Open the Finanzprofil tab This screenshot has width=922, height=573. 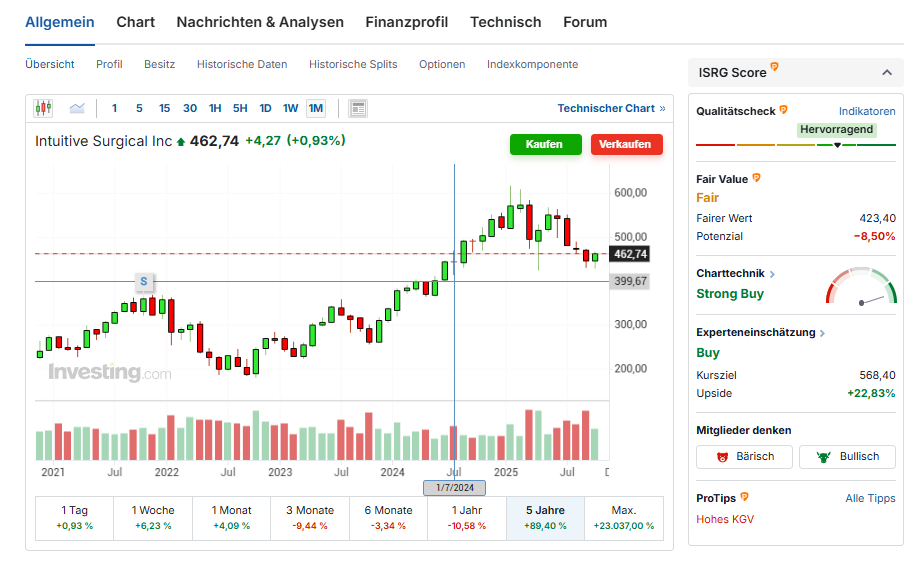coord(406,22)
